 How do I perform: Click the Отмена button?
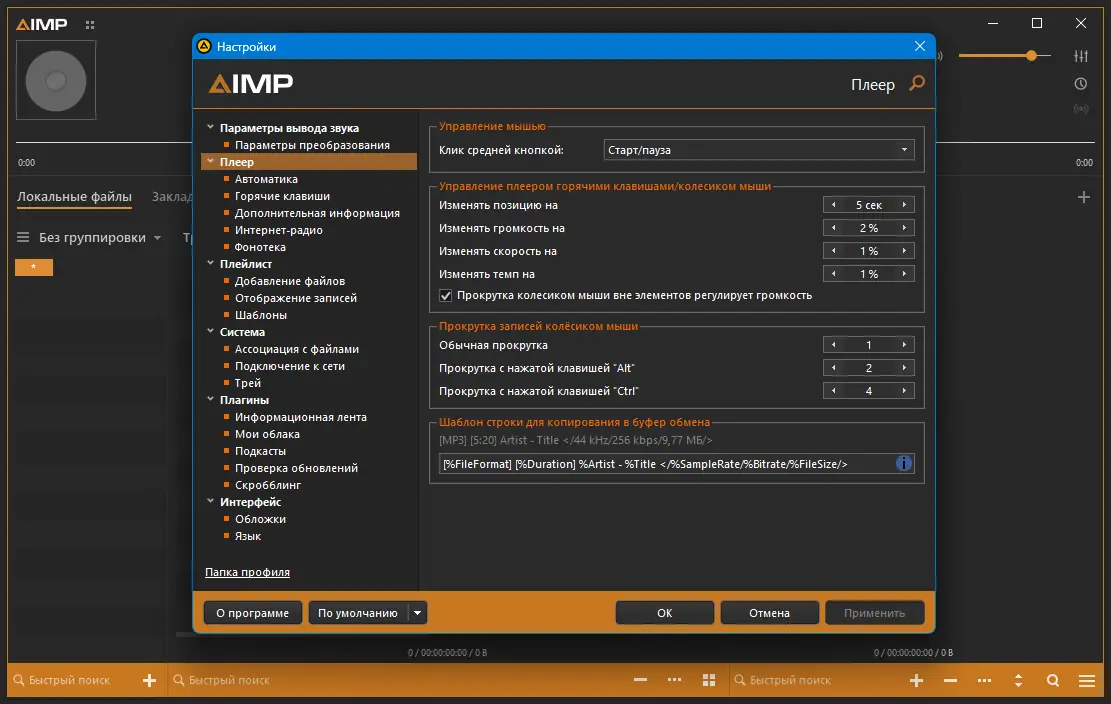tap(769, 613)
